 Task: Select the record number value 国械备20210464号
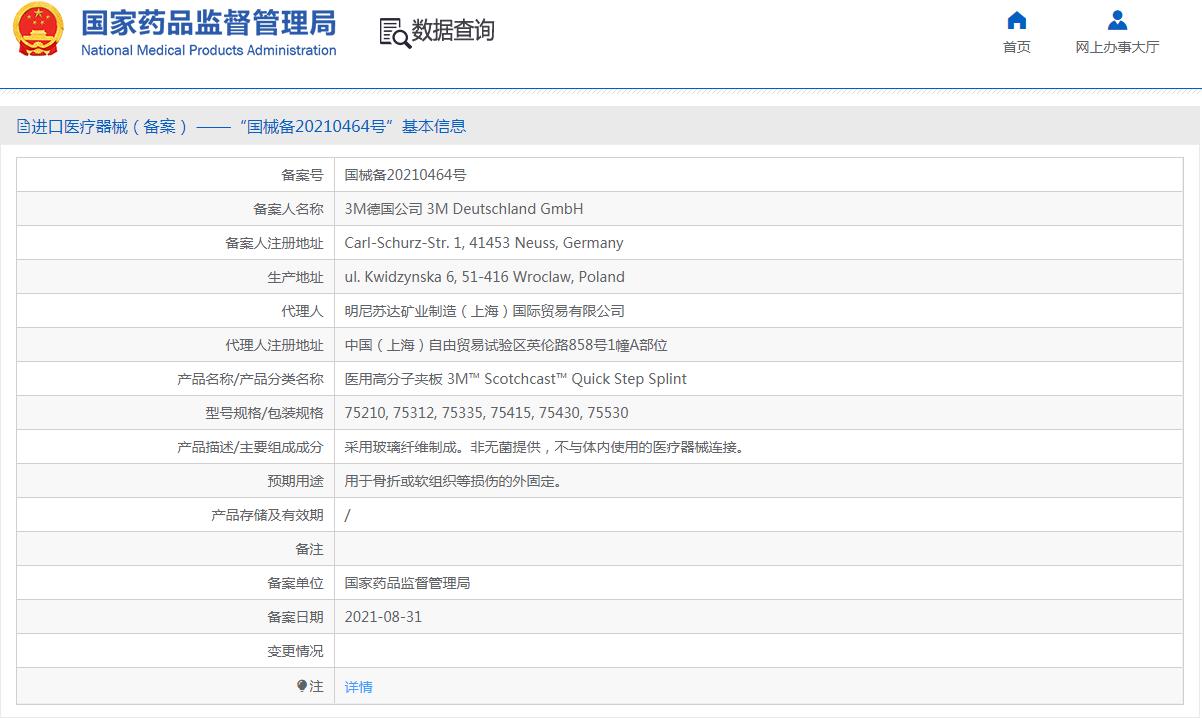point(406,175)
